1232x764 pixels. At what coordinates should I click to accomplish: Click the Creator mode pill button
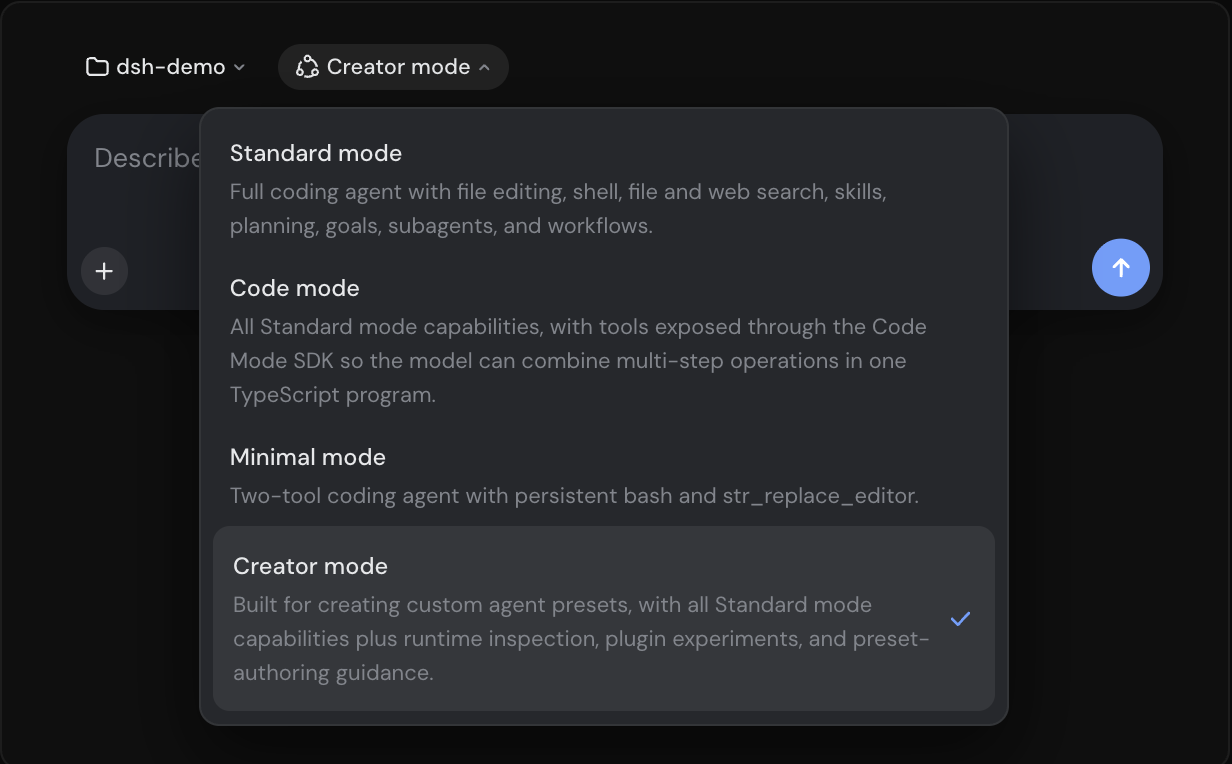tap(393, 67)
